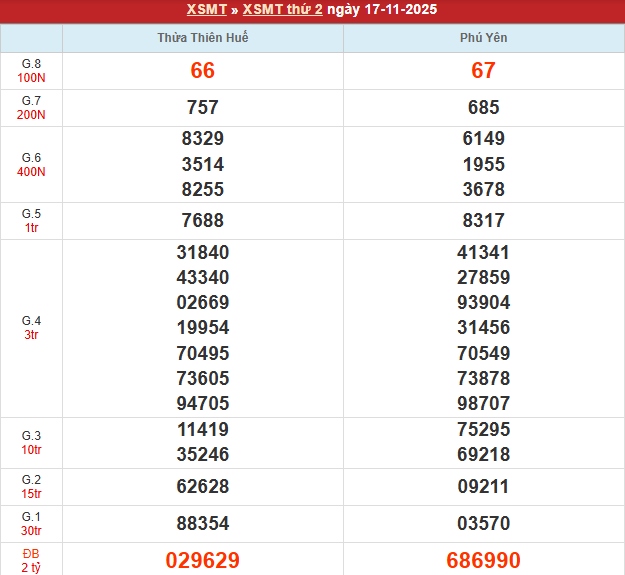Select G.4 number 31456
Image resolution: width=625 pixels, height=575 pixels.
point(483,328)
